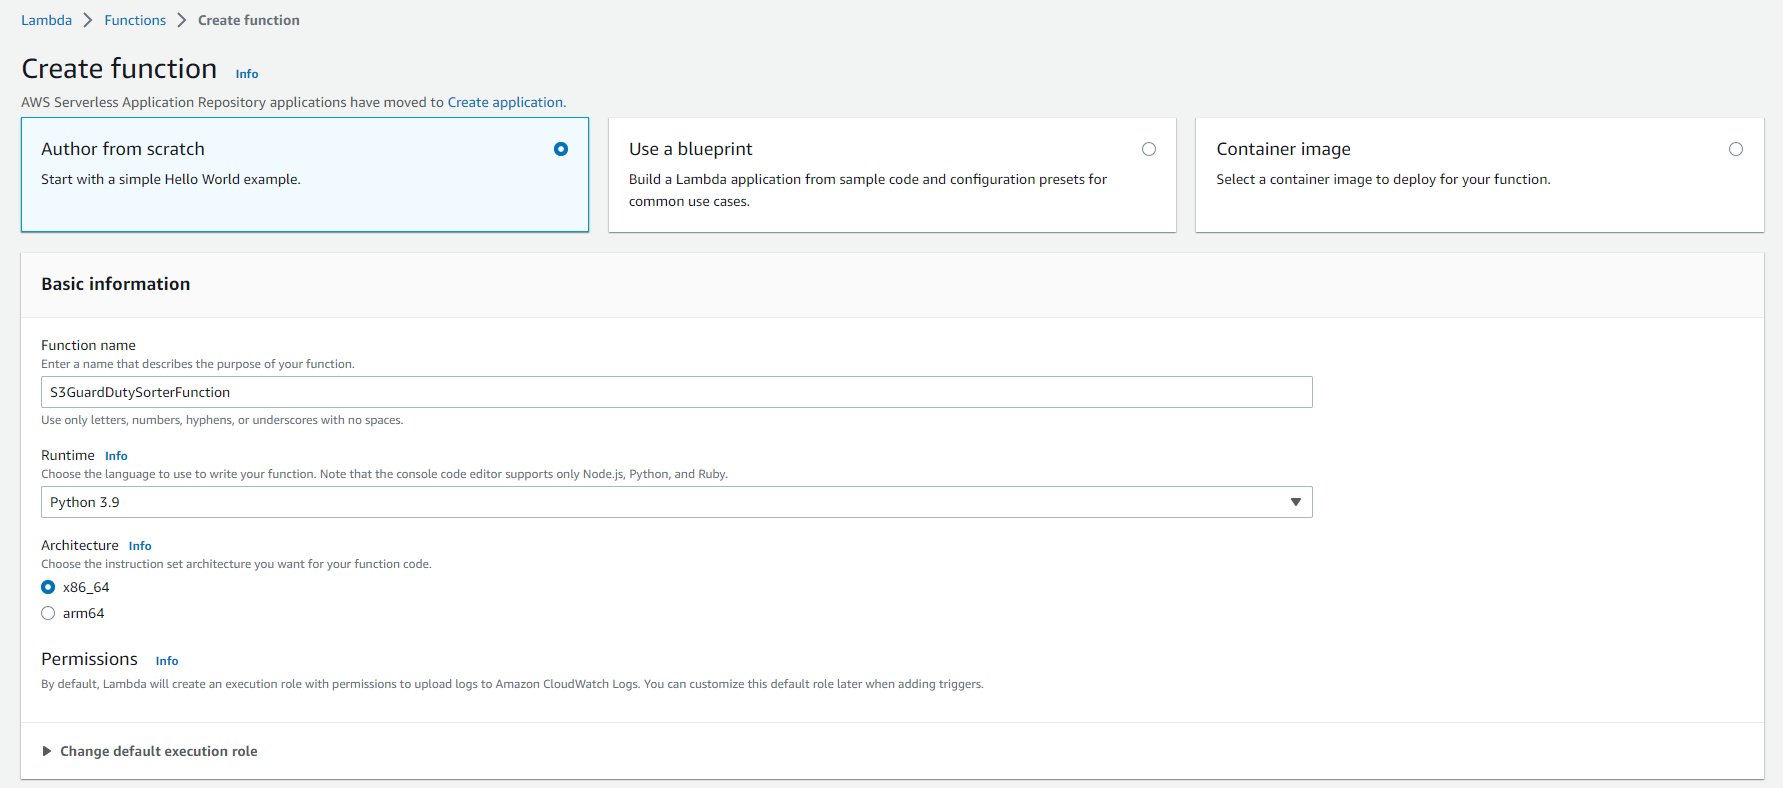Click Info link next to Create function heading

coord(247,74)
